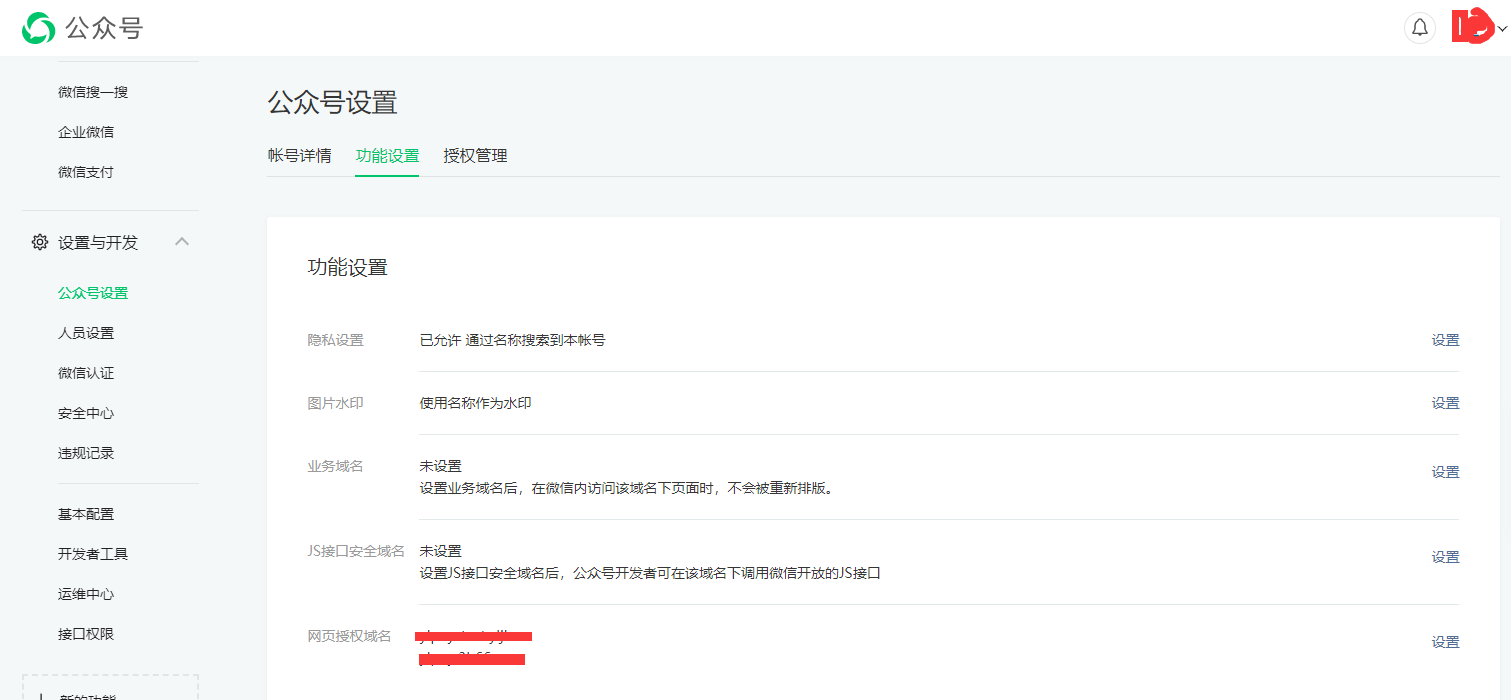Open 安全中心 from the sidebar
Screen dimensions: 1511x700
click(x=86, y=413)
